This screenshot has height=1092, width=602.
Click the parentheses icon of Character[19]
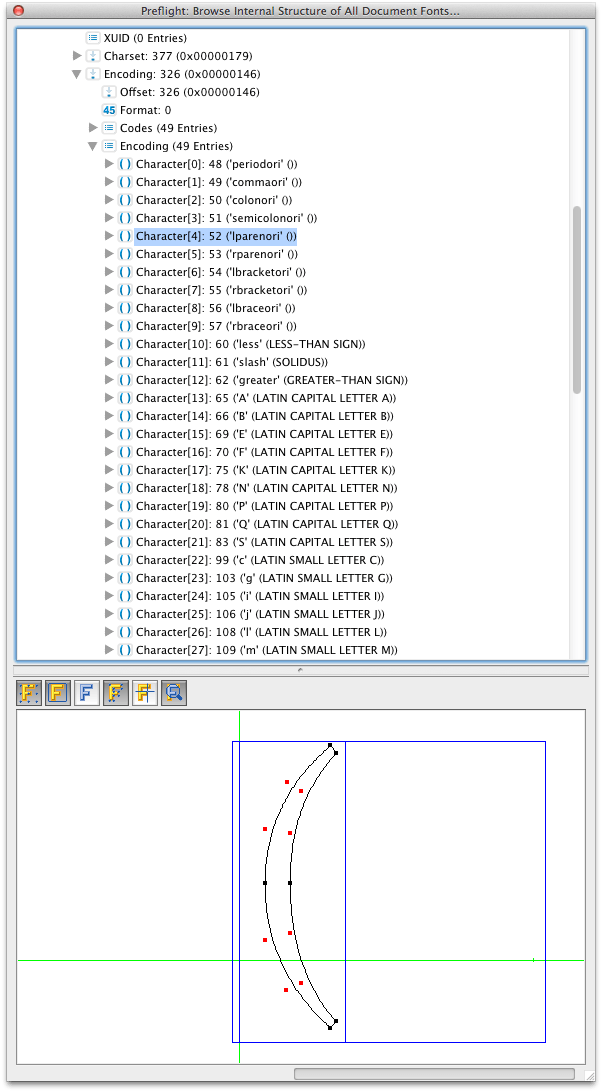click(125, 506)
